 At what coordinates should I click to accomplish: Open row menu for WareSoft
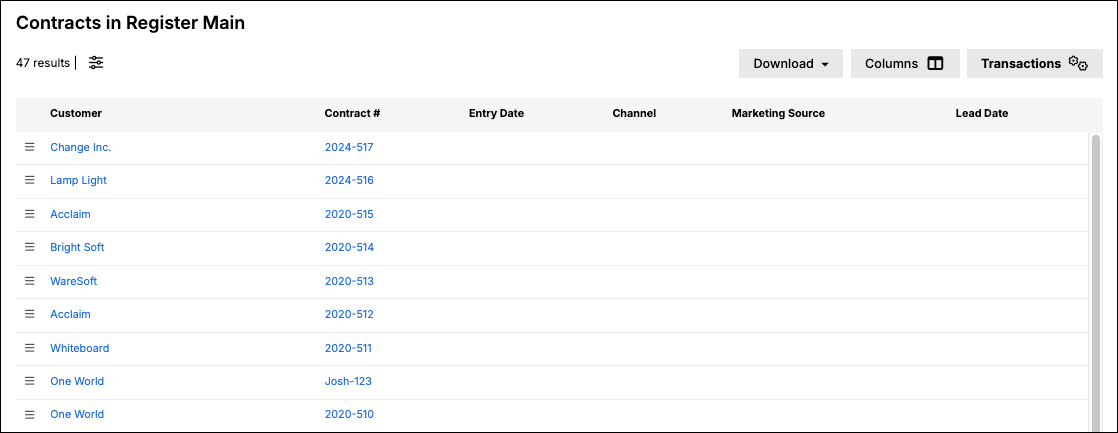tap(30, 281)
